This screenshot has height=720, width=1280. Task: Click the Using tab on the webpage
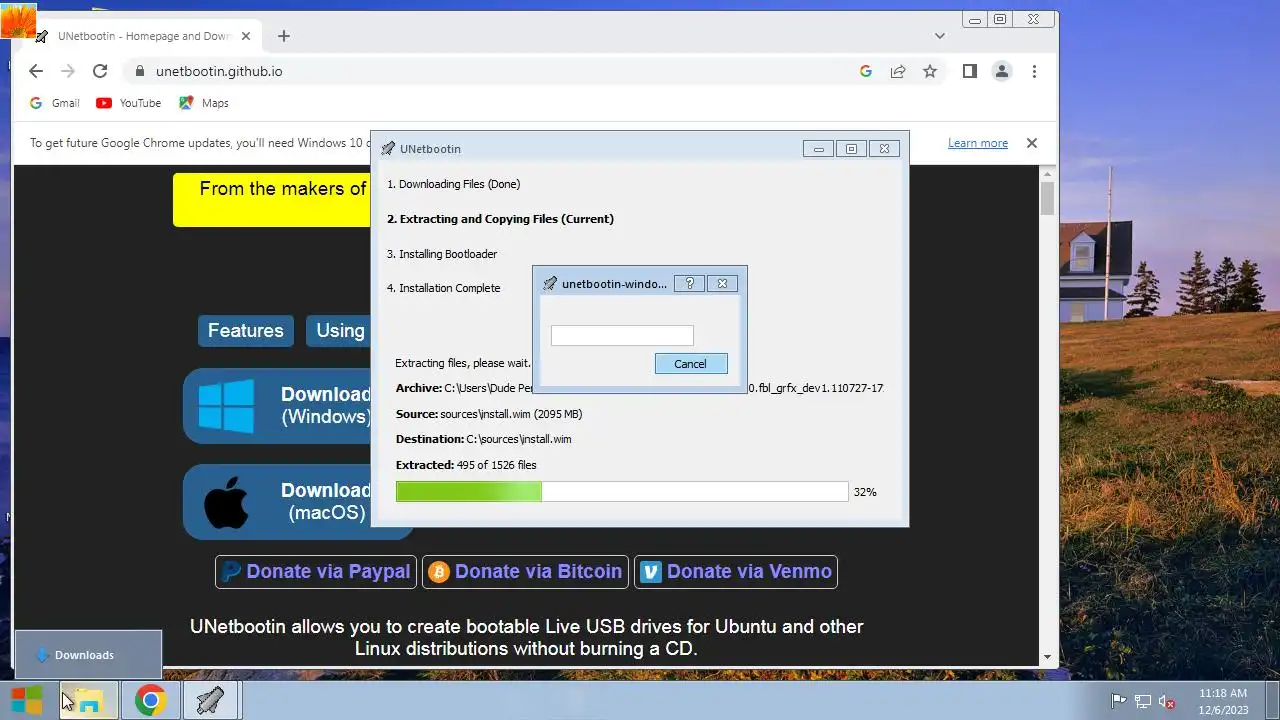[x=339, y=331]
